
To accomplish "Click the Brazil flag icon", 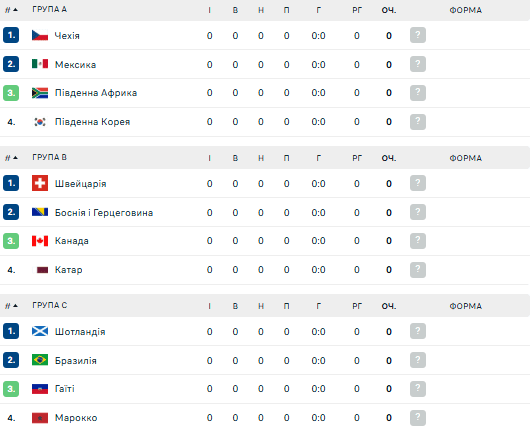I will 40,360.
